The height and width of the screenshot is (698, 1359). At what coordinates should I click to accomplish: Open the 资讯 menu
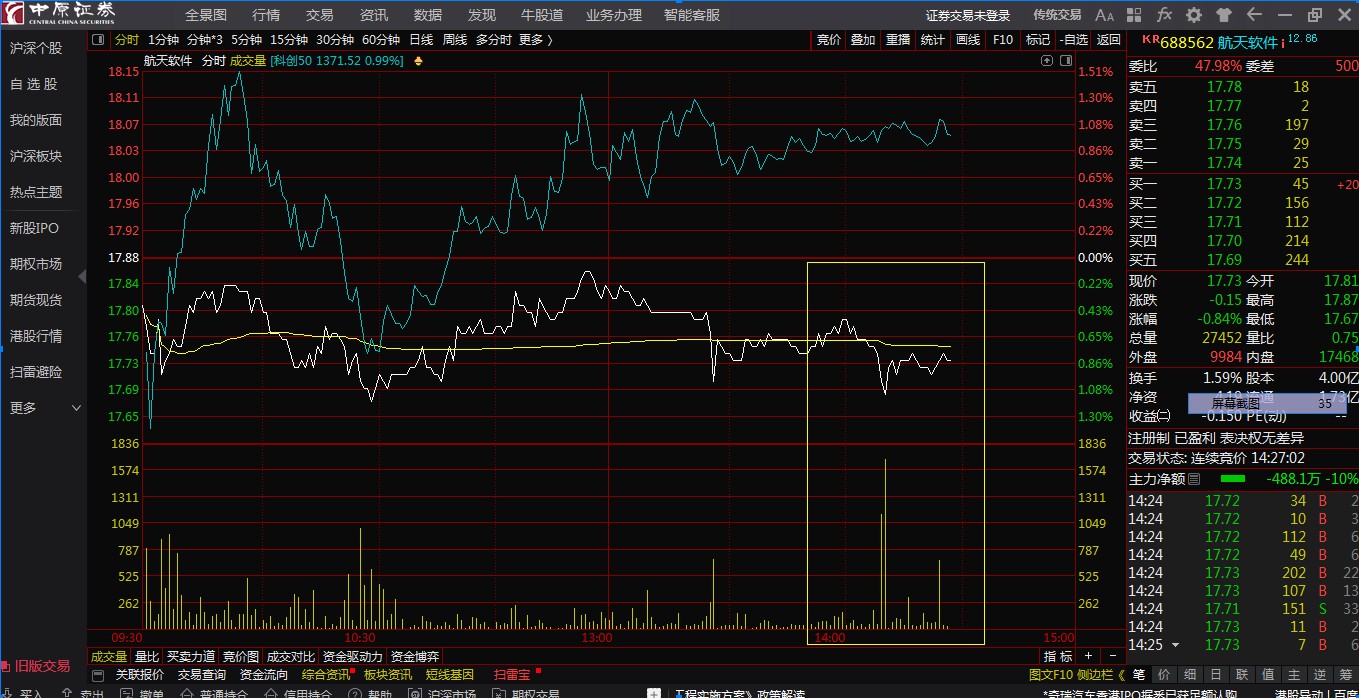(x=374, y=15)
